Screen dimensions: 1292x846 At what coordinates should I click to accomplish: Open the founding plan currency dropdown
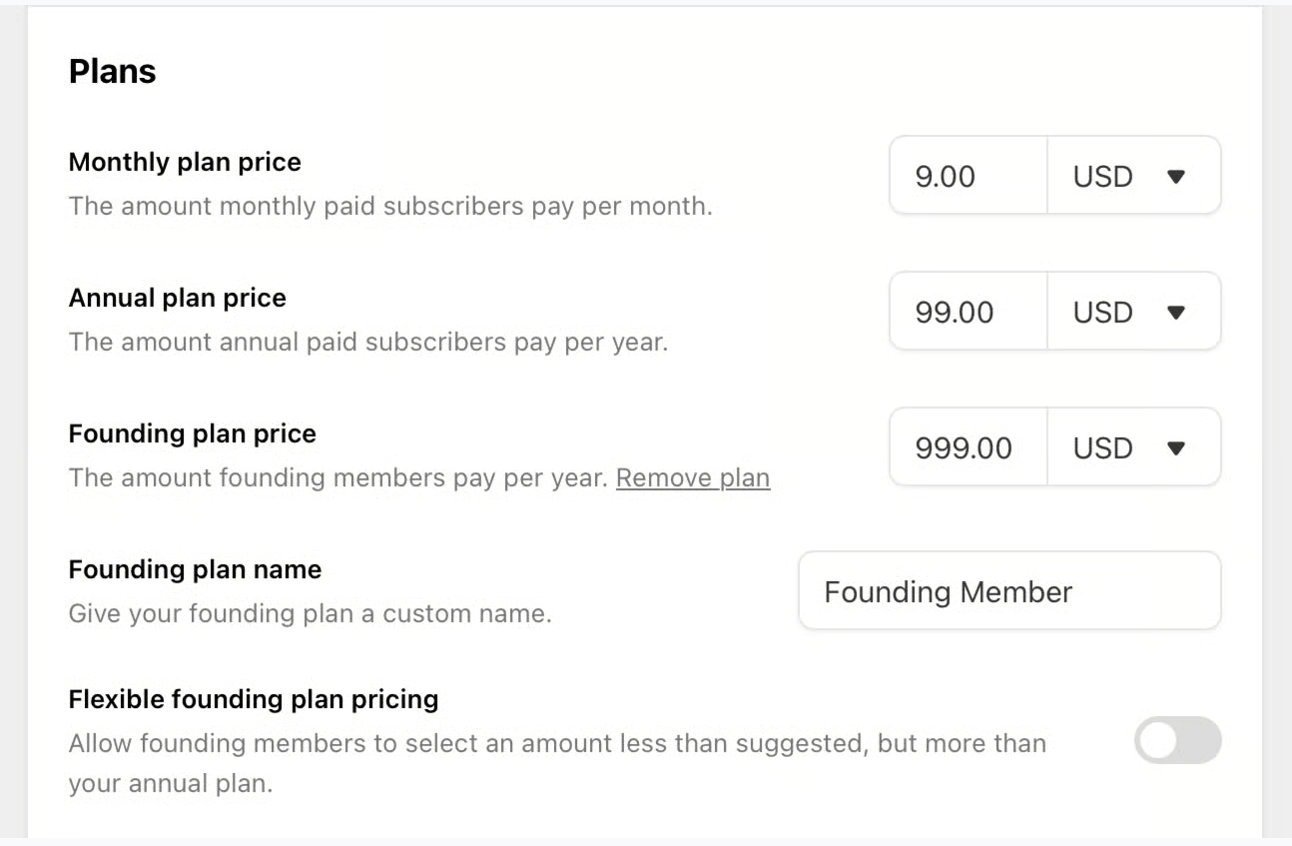[1133, 448]
